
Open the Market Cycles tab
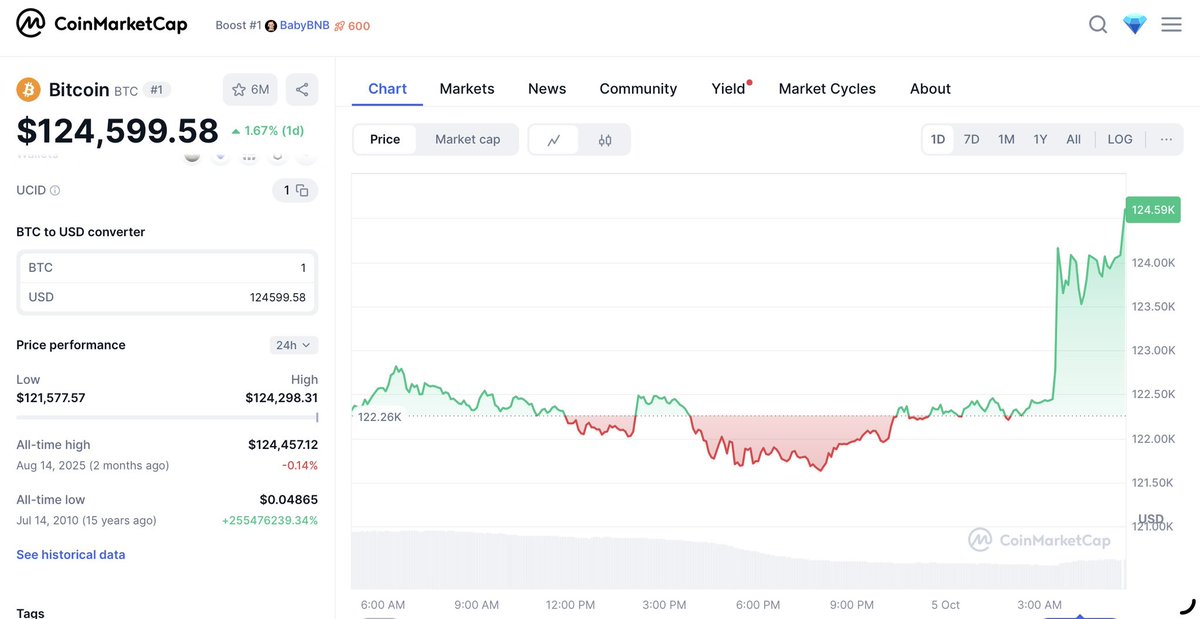(827, 89)
